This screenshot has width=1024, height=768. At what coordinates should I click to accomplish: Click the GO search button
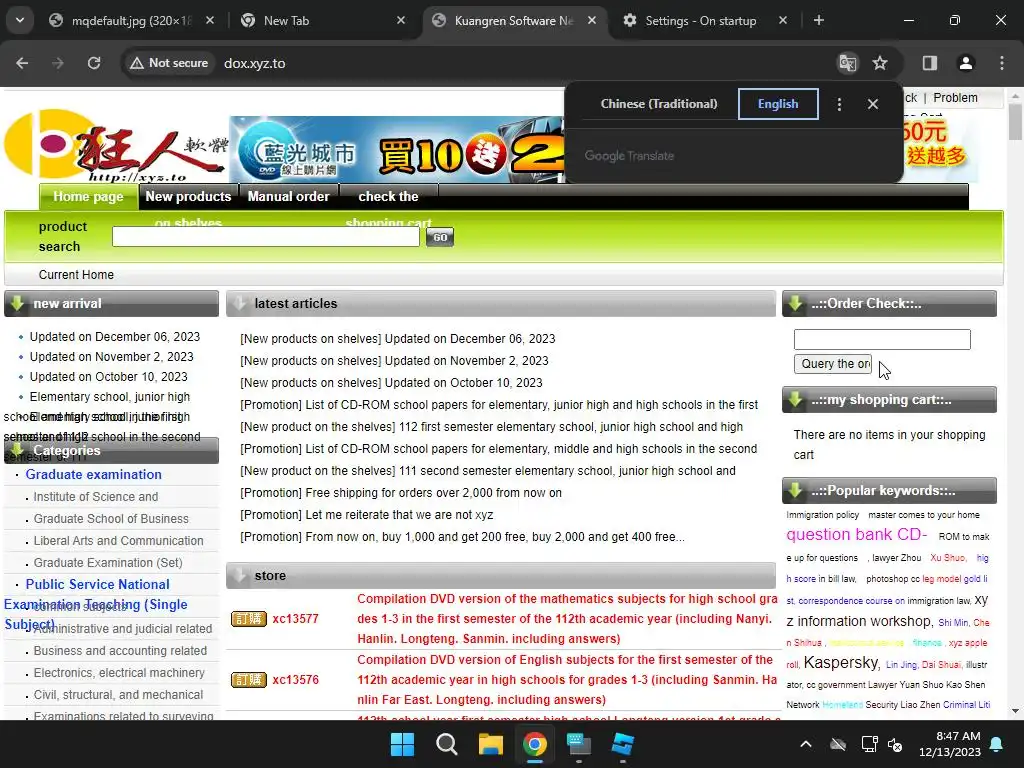440,237
